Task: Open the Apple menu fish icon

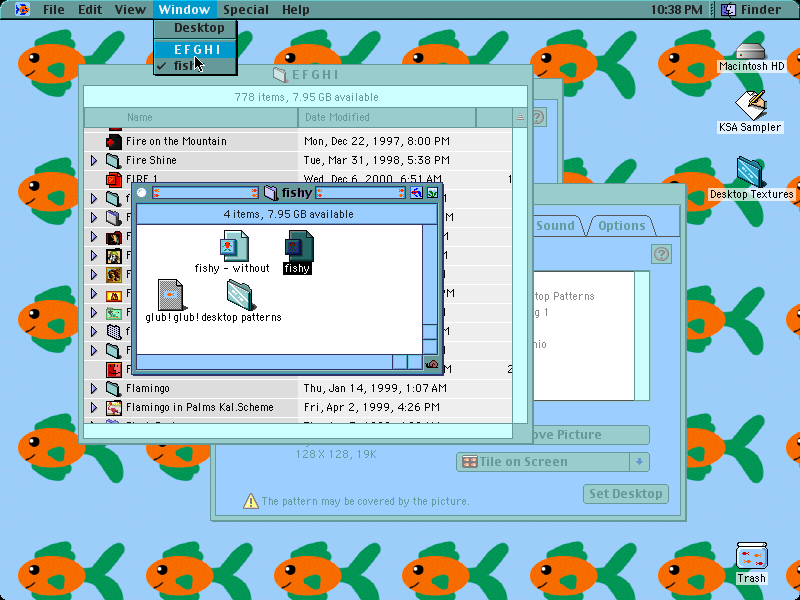Action: click(22, 9)
